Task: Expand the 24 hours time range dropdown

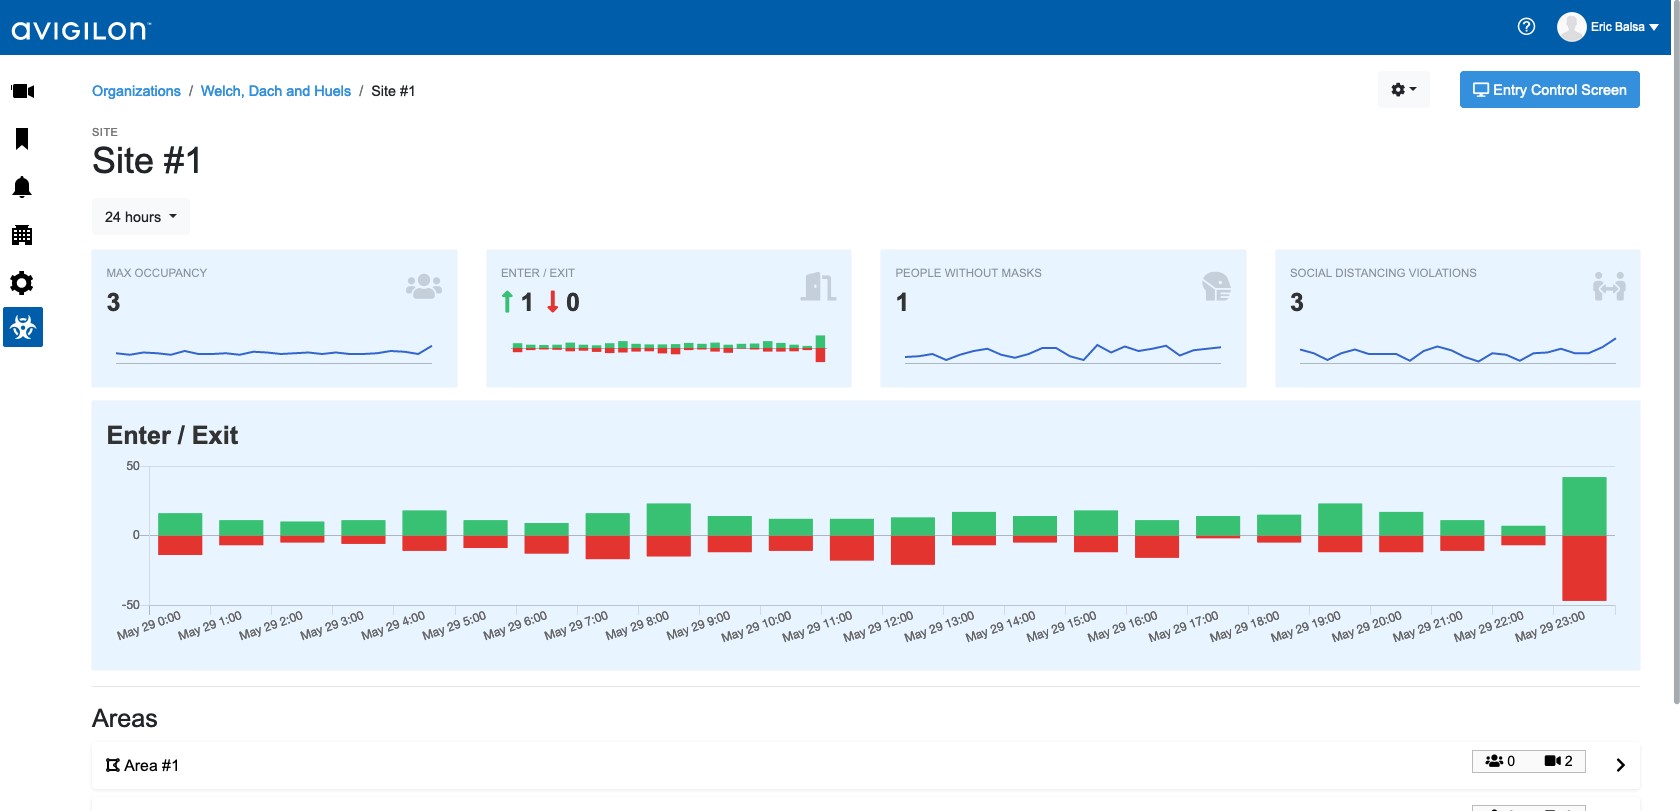Action: (x=140, y=217)
